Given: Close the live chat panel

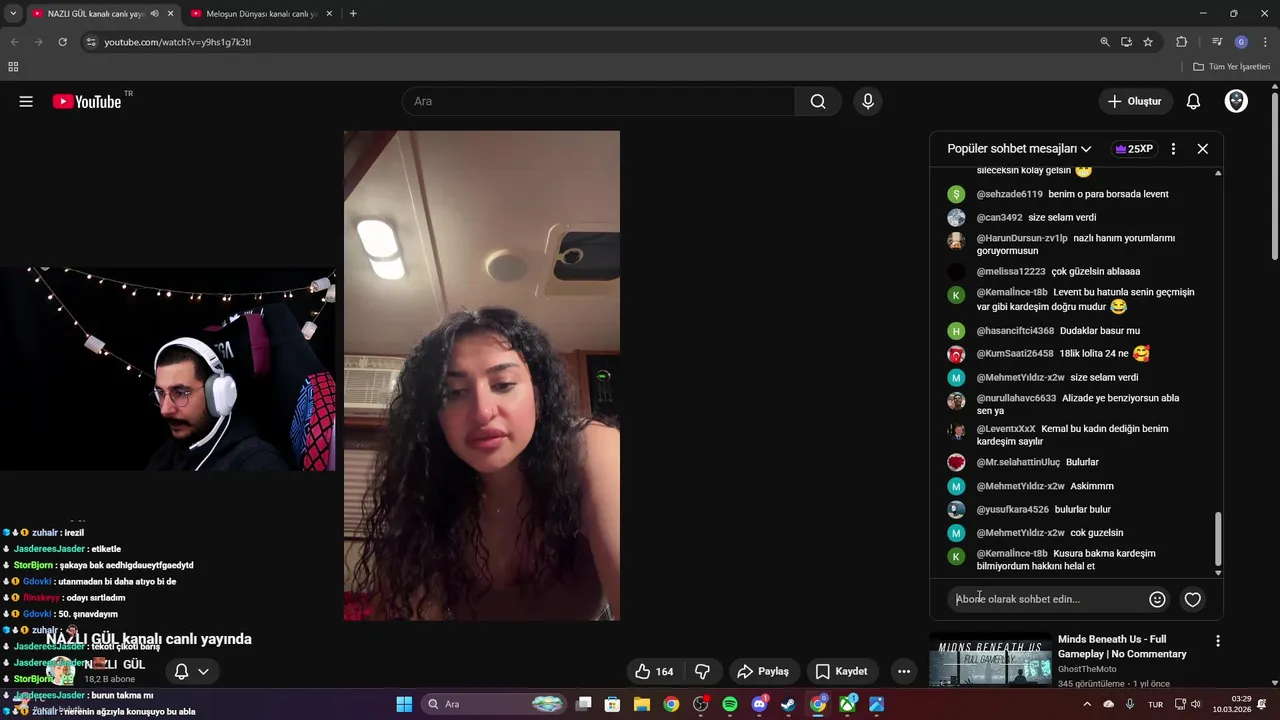Looking at the screenshot, I should (1203, 148).
